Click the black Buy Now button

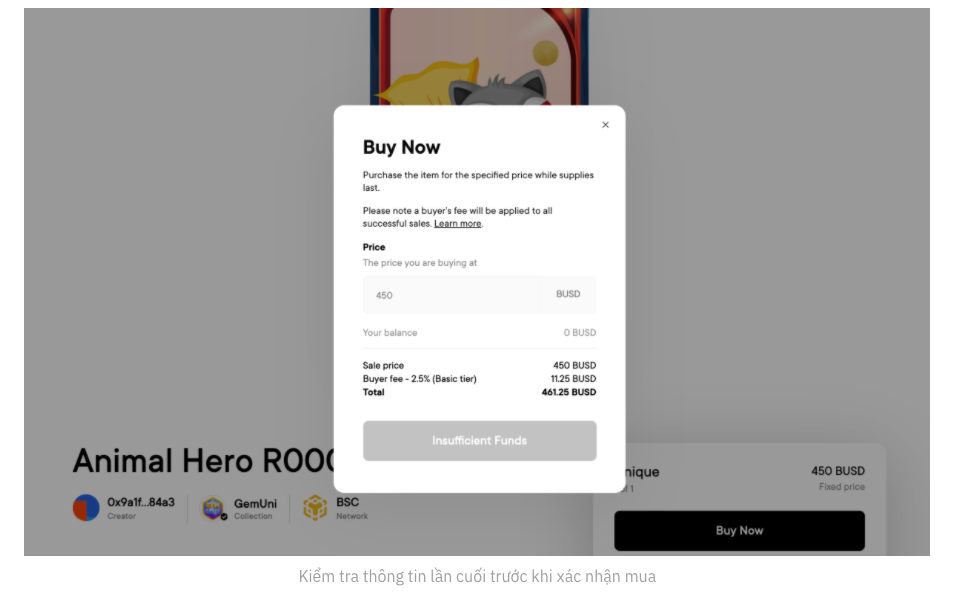[739, 531]
